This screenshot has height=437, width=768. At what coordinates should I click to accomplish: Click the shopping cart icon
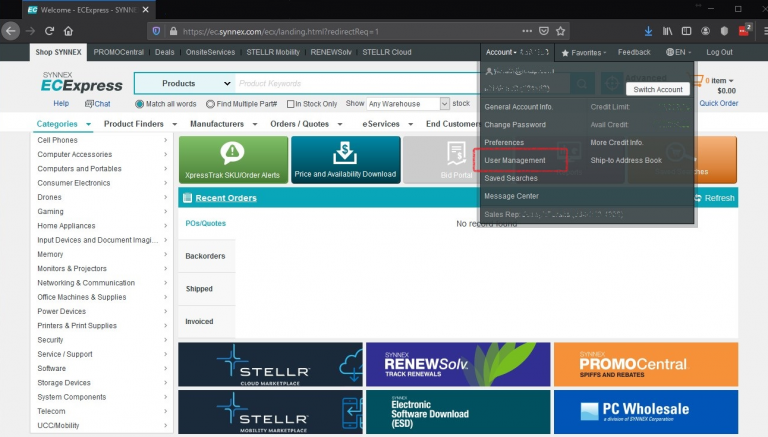tap(696, 80)
